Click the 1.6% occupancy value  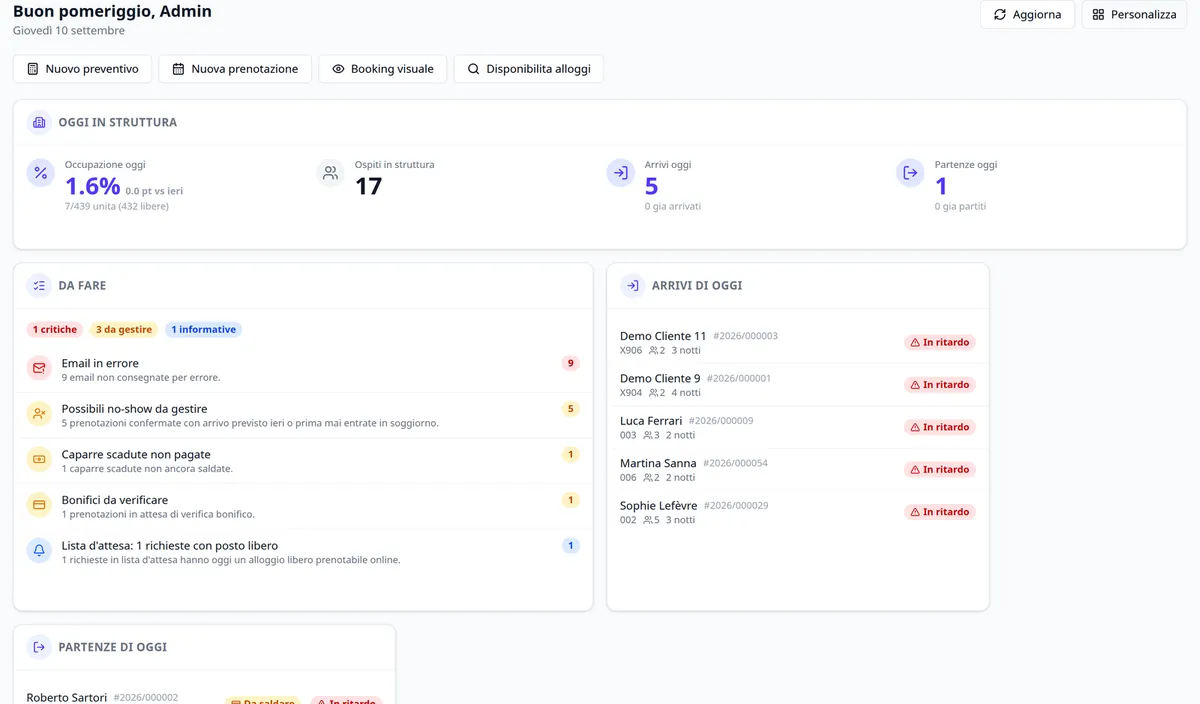93,186
